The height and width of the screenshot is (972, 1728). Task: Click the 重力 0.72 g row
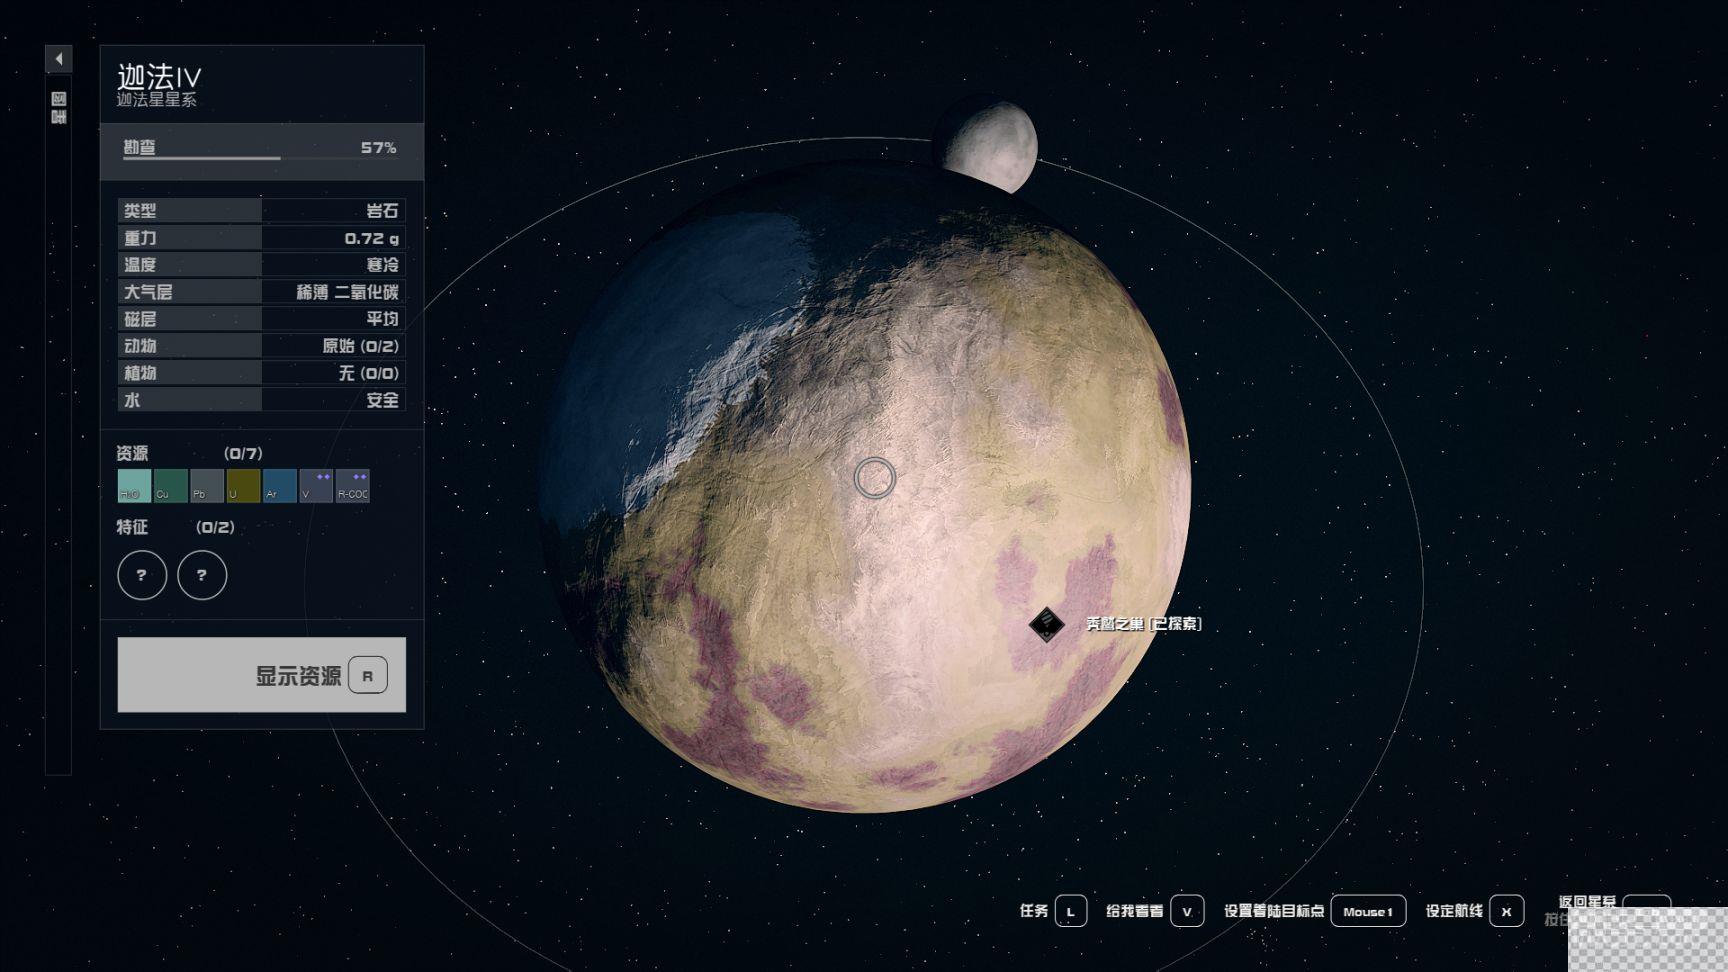point(261,237)
